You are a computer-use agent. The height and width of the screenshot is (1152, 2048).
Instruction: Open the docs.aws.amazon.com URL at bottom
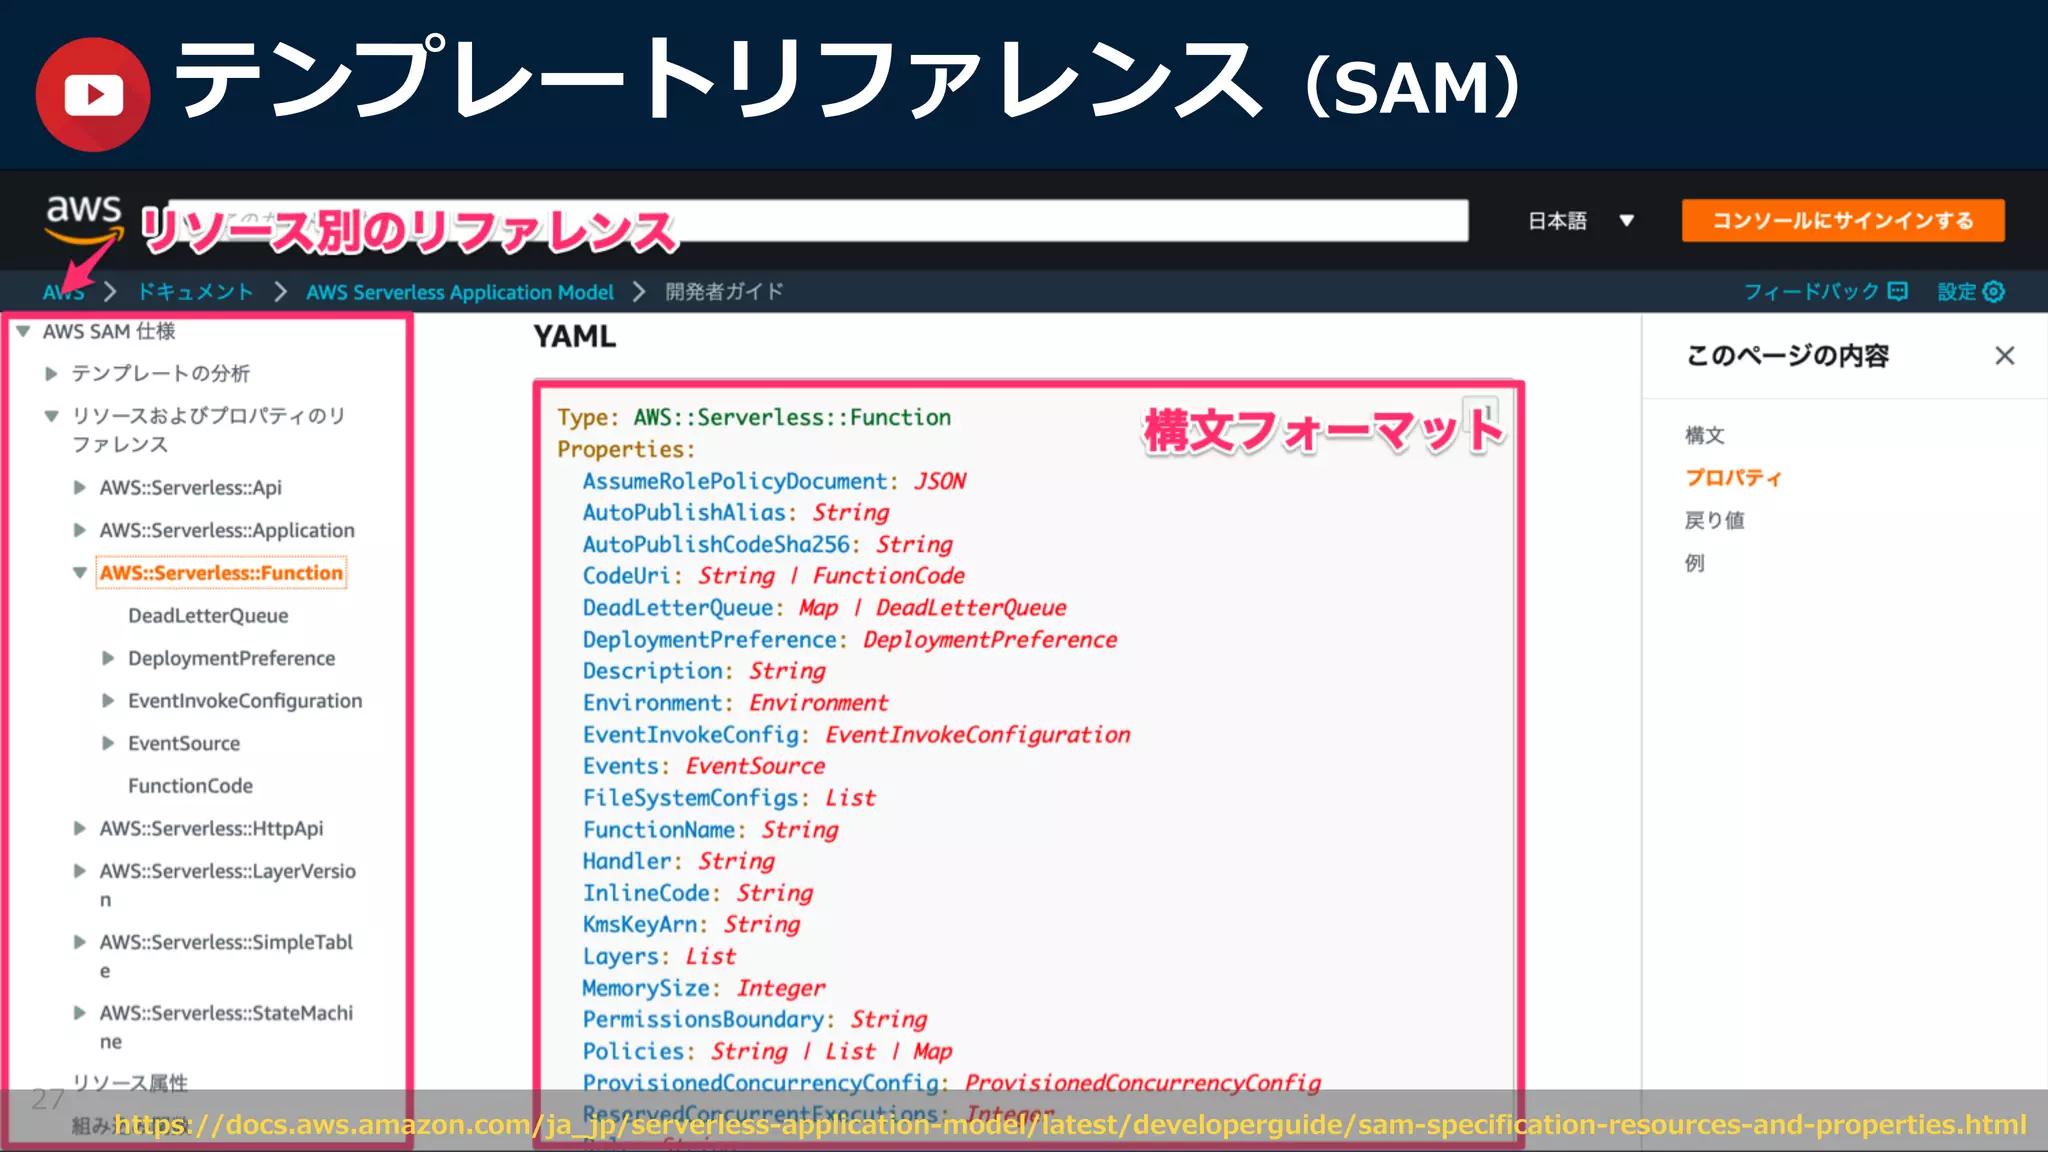click(1070, 1125)
